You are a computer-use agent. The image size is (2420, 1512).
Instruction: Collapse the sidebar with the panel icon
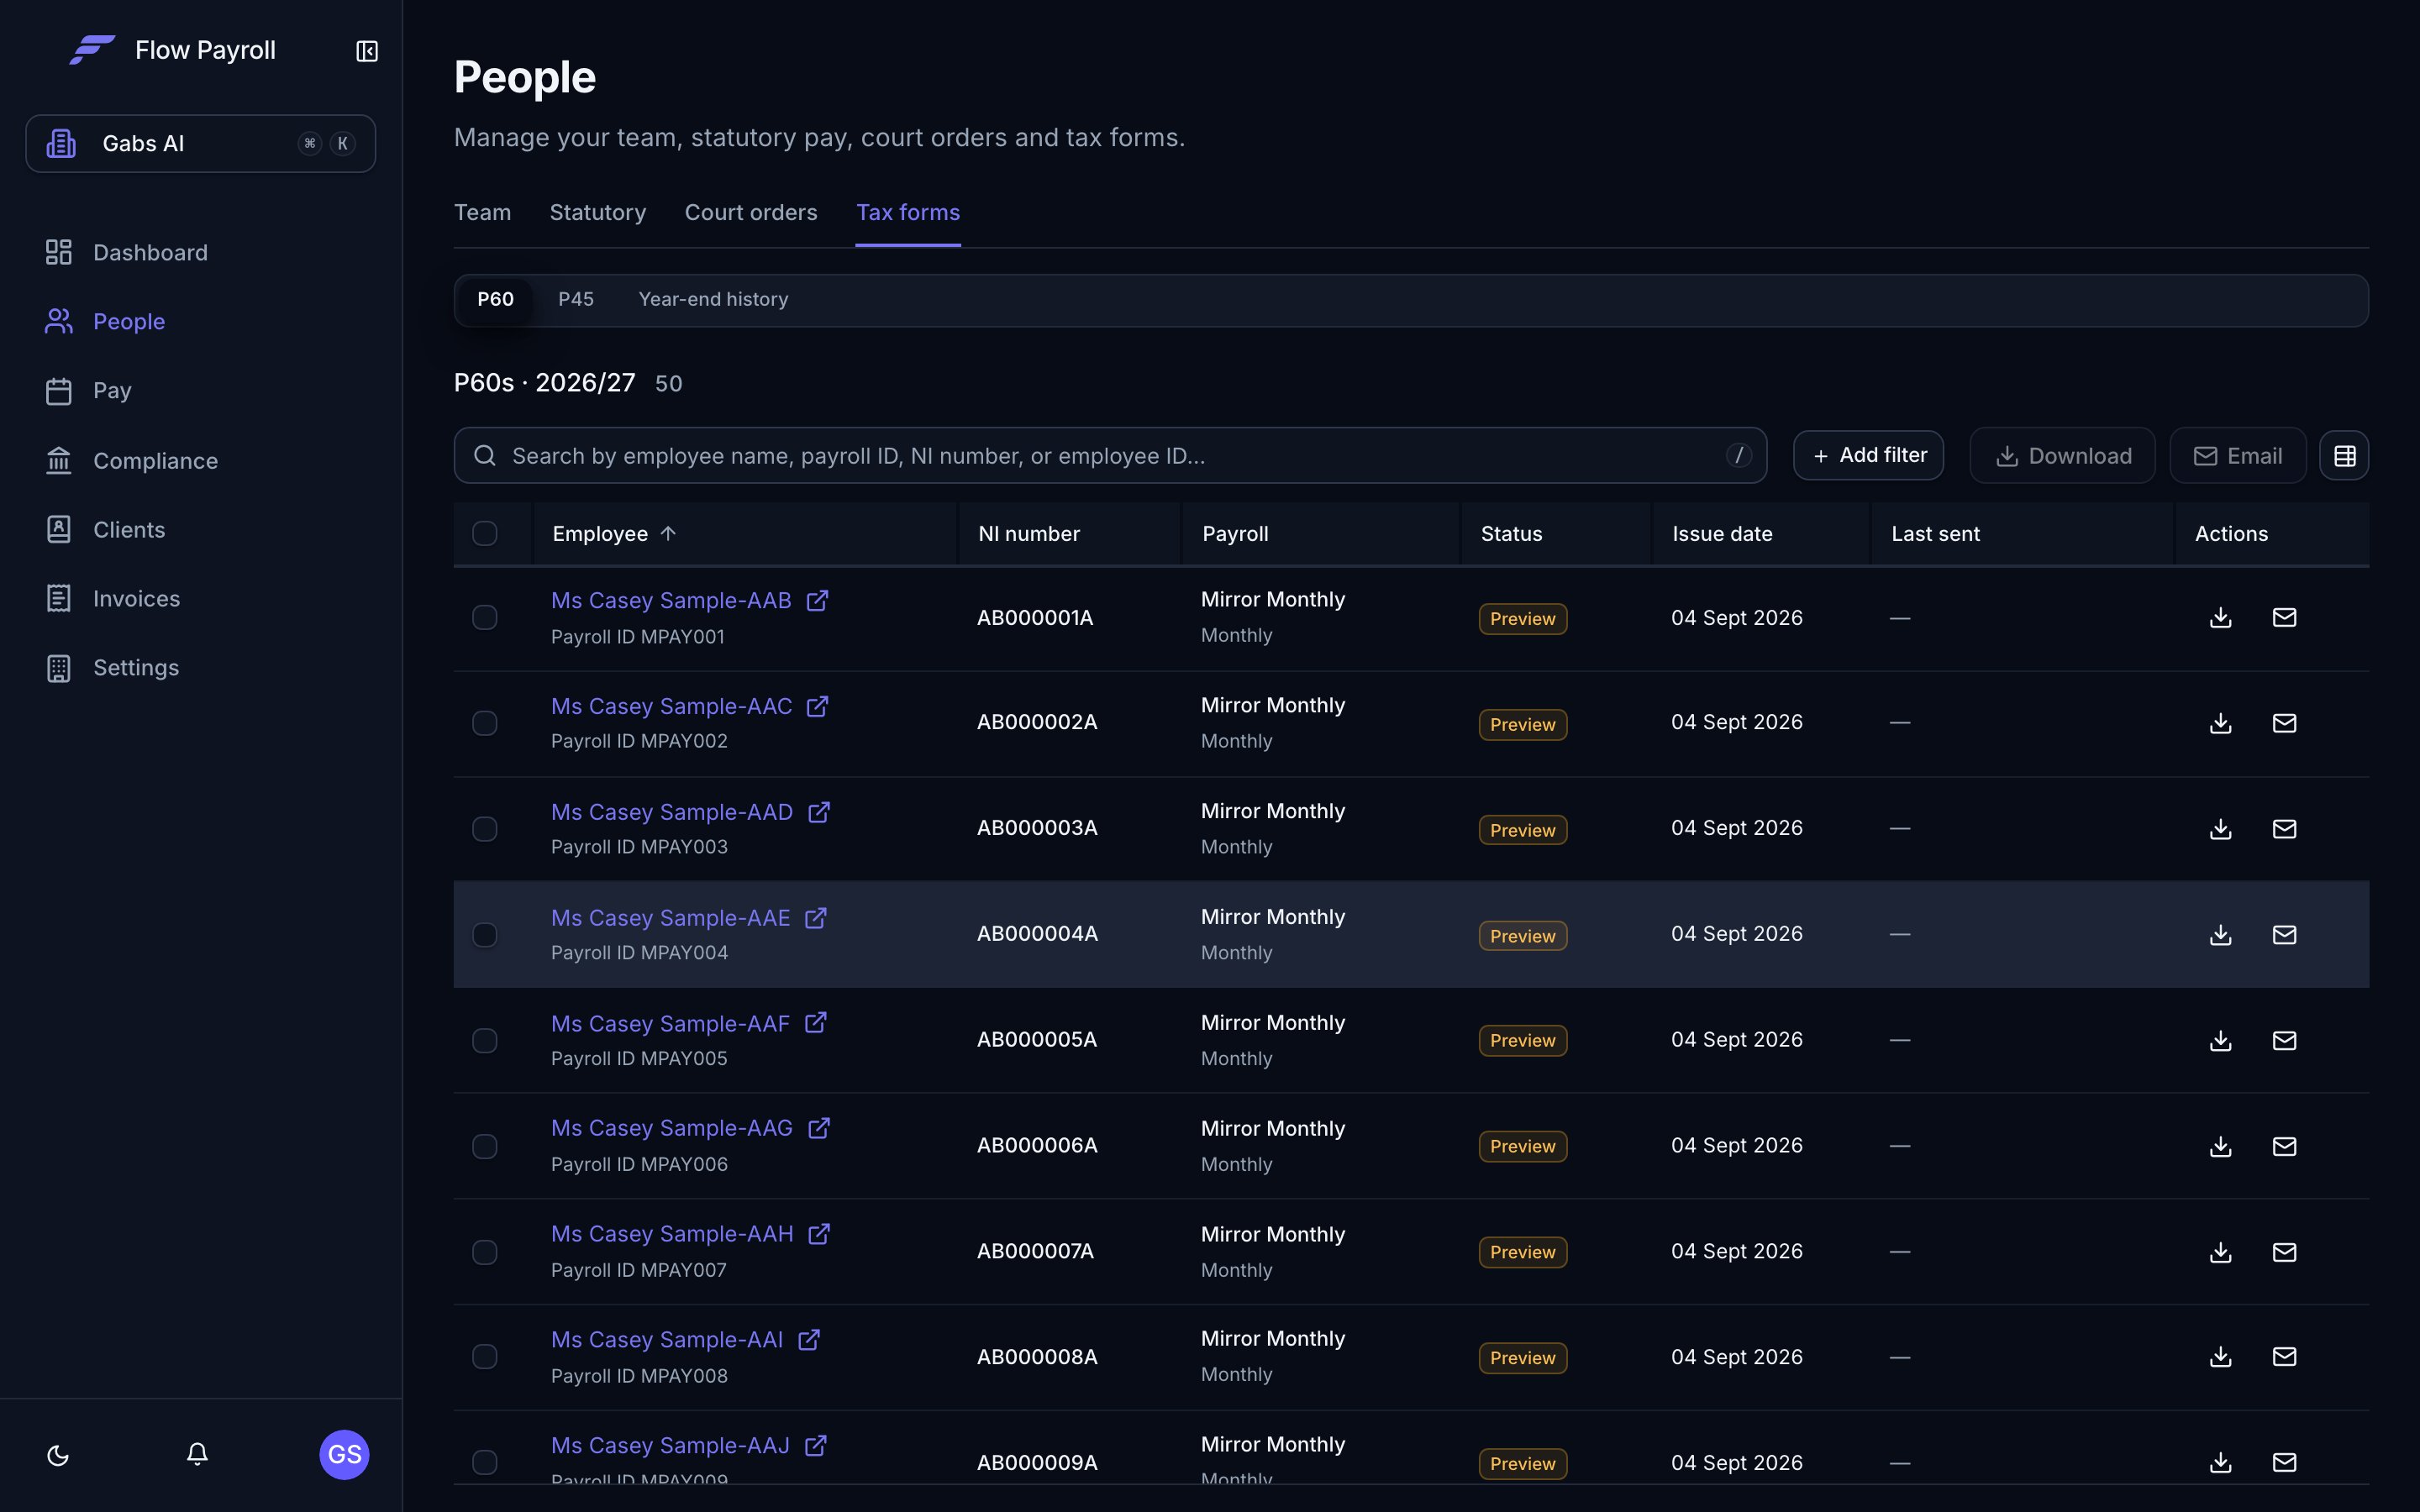[x=367, y=51]
